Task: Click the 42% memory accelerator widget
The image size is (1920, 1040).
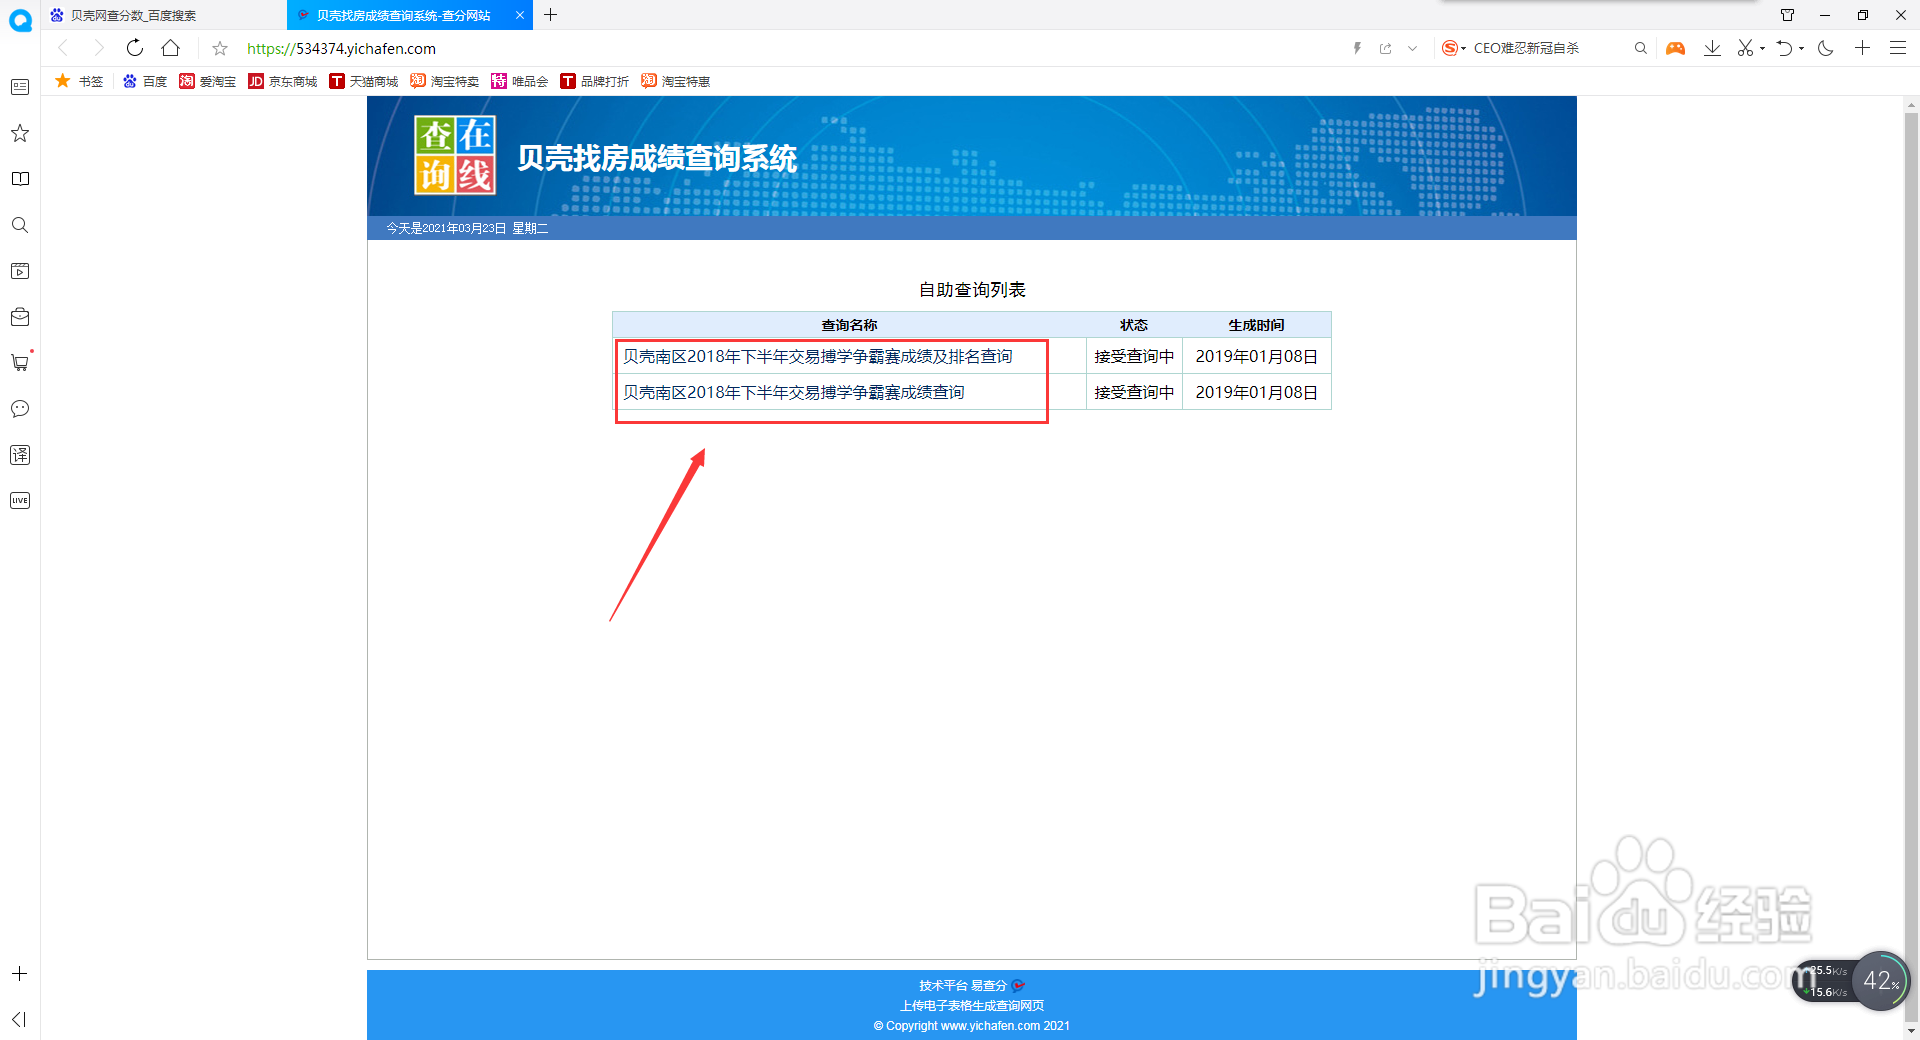Action: [1880, 981]
